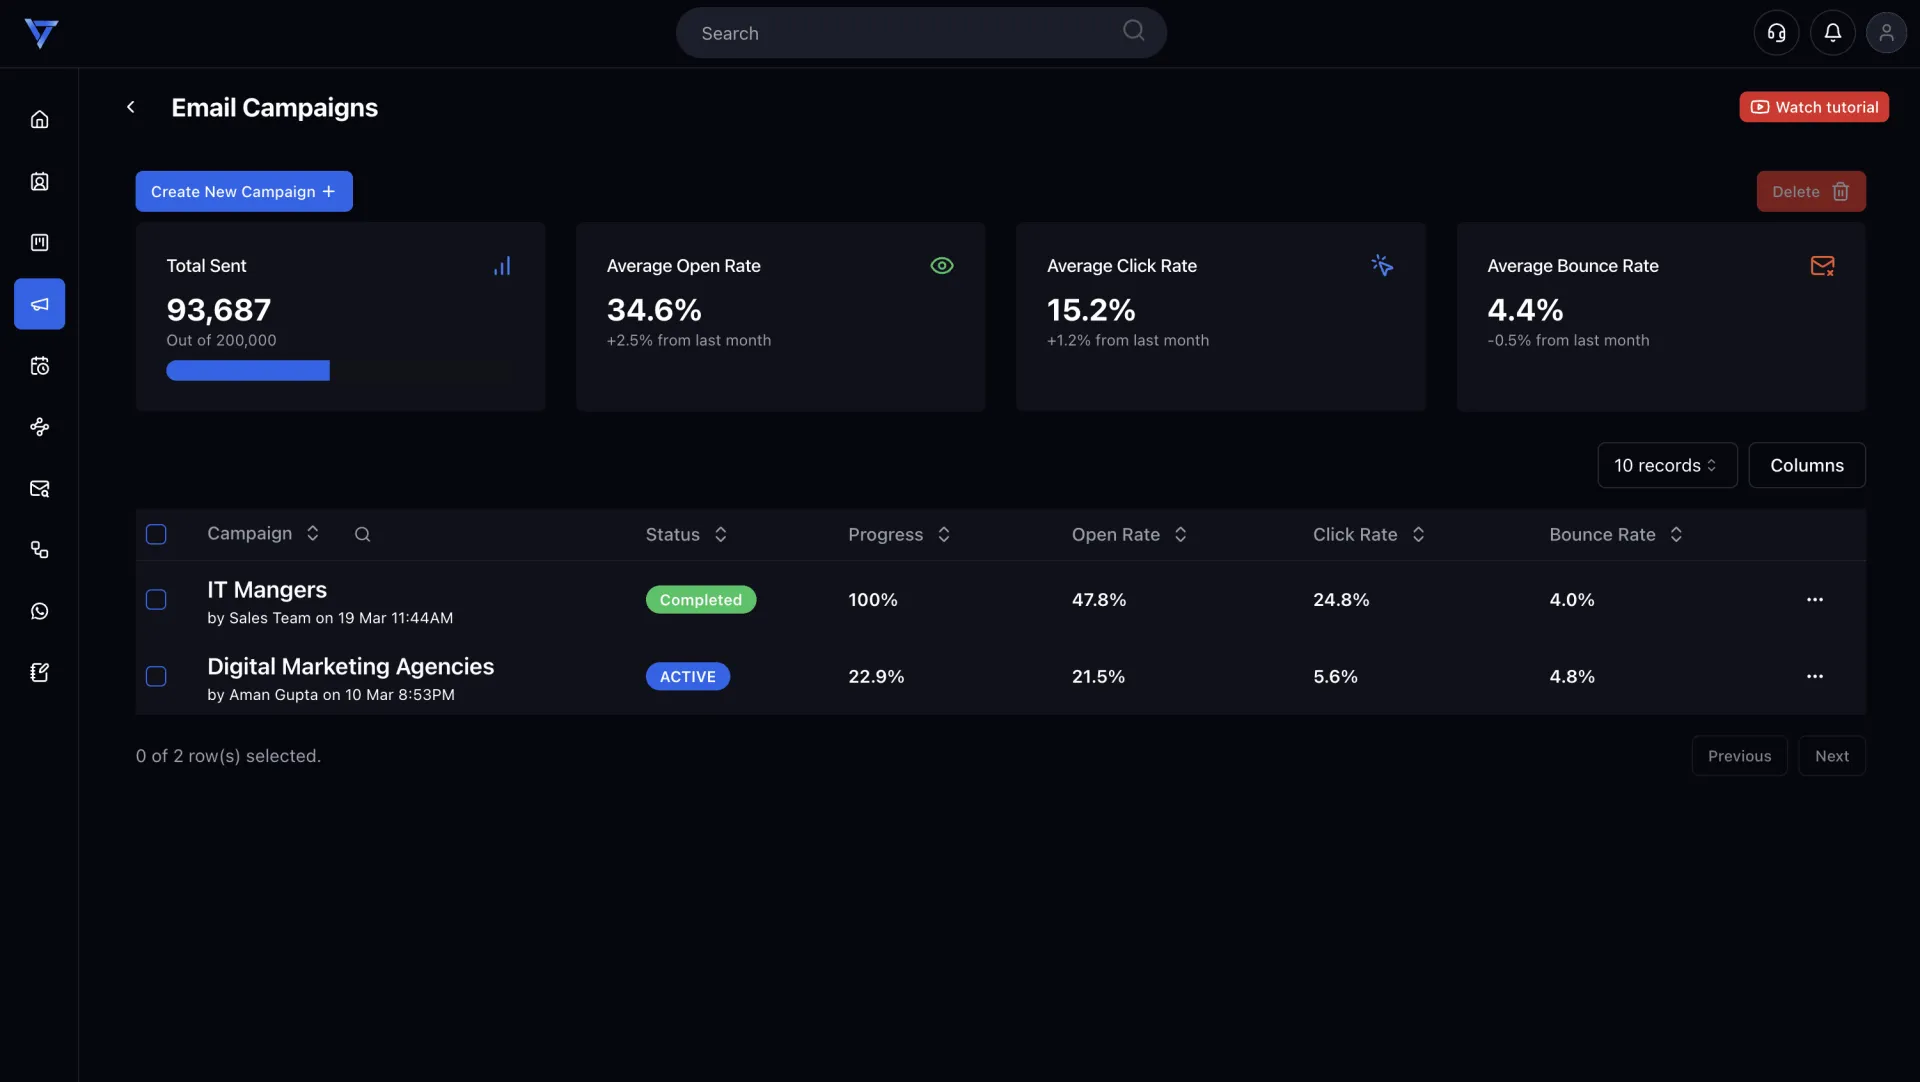Viewport: 1920px width, 1082px height.
Task: Open actions menu for Digital Marketing Agencies
Action: coord(1814,676)
